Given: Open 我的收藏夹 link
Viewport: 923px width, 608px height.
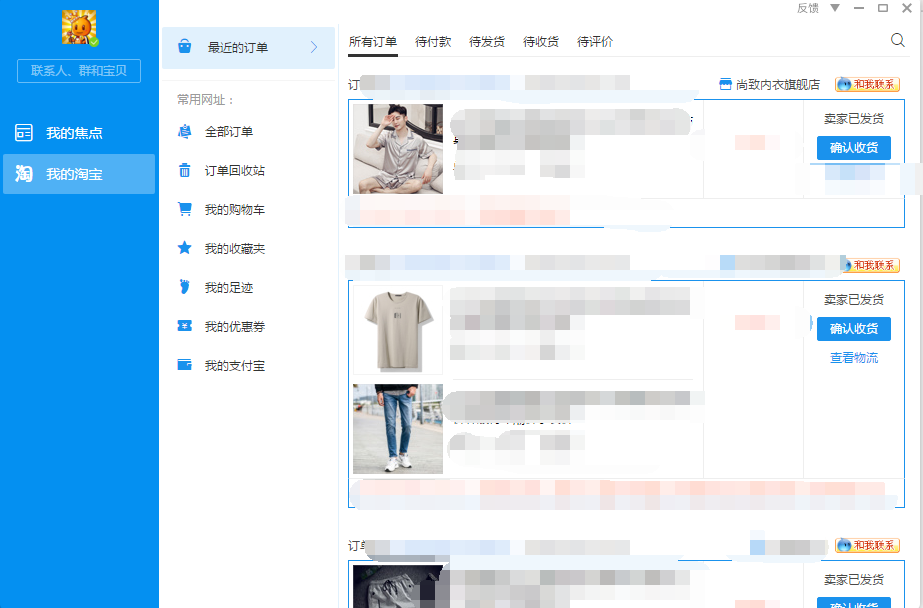Looking at the screenshot, I should 234,249.
